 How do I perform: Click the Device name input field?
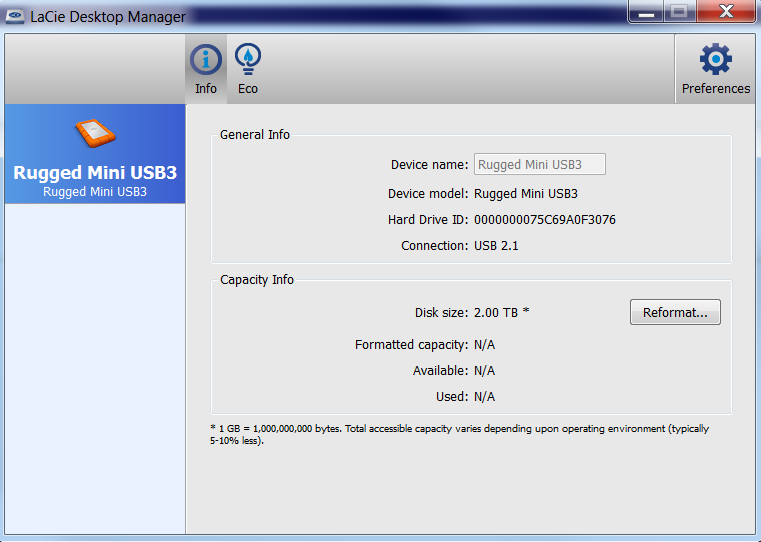tap(540, 164)
